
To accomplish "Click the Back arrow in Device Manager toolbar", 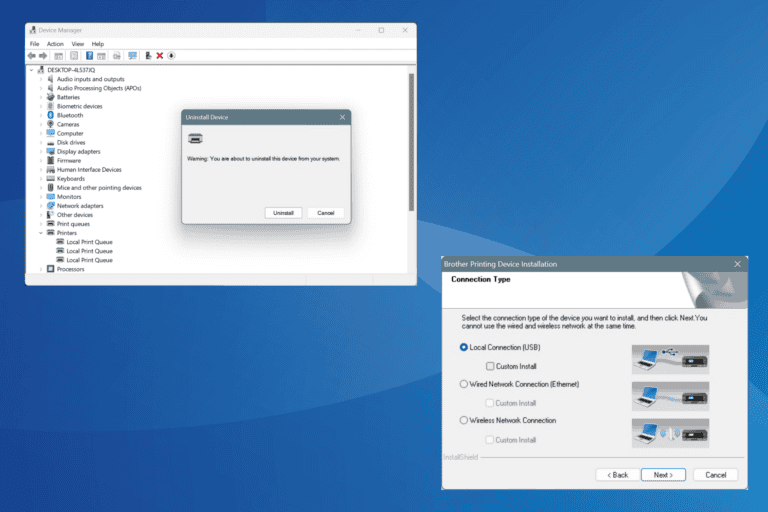I will [x=32, y=56].
